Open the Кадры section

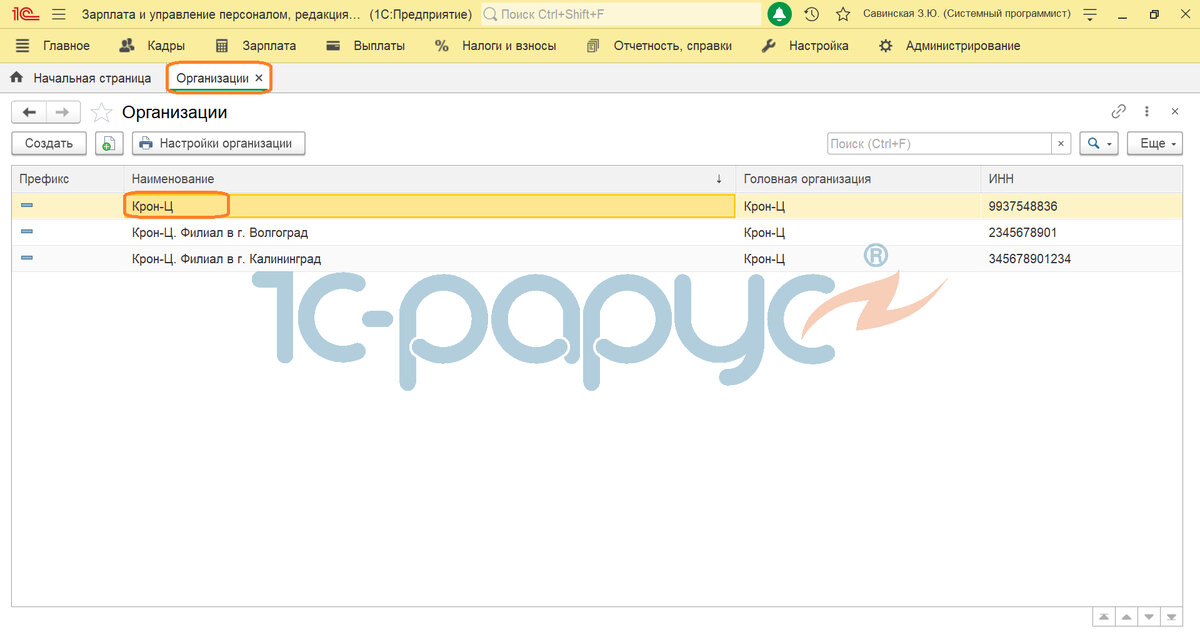coord(152,46)
